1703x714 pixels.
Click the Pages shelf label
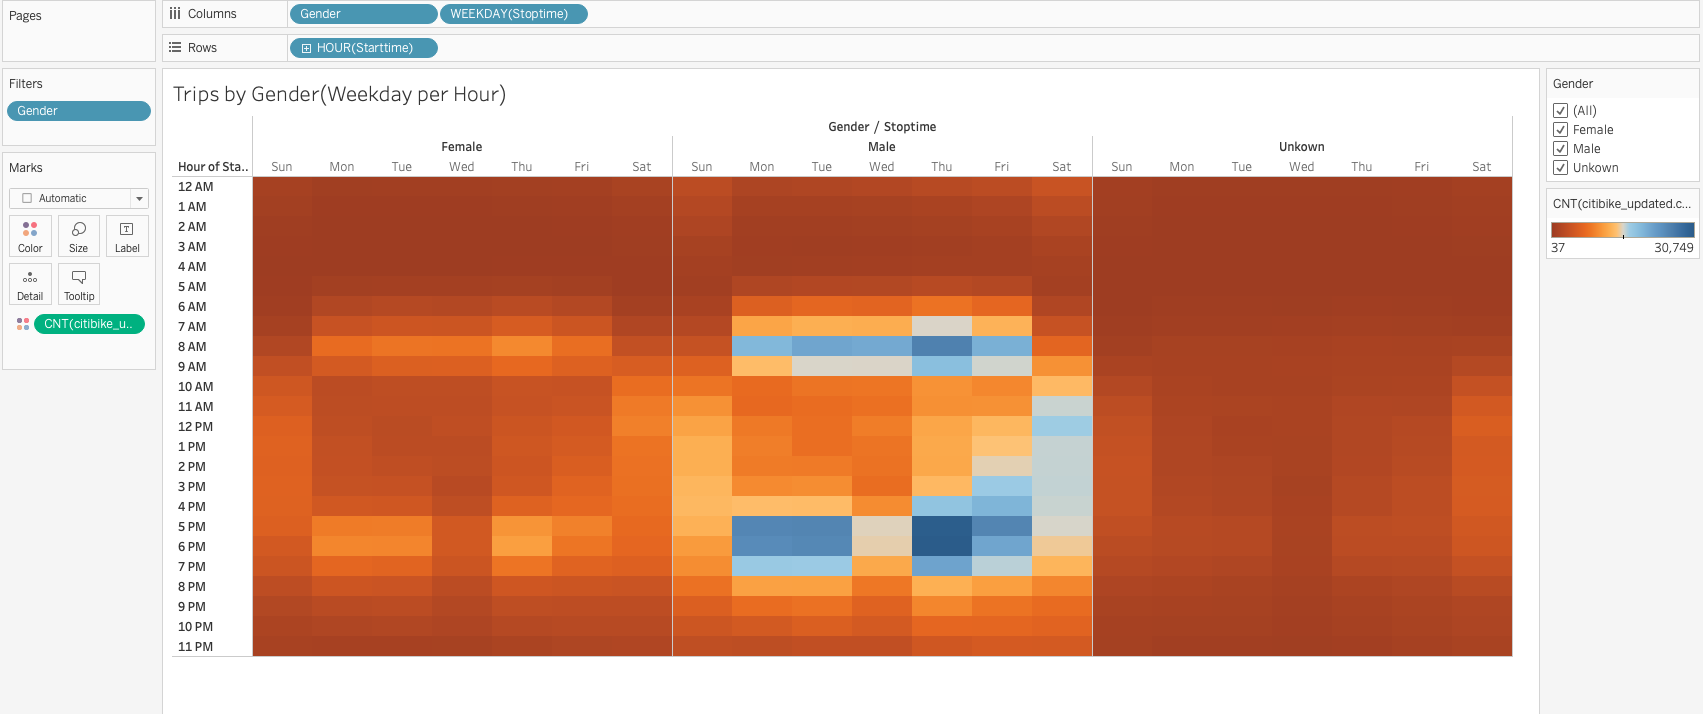(25, 16)
